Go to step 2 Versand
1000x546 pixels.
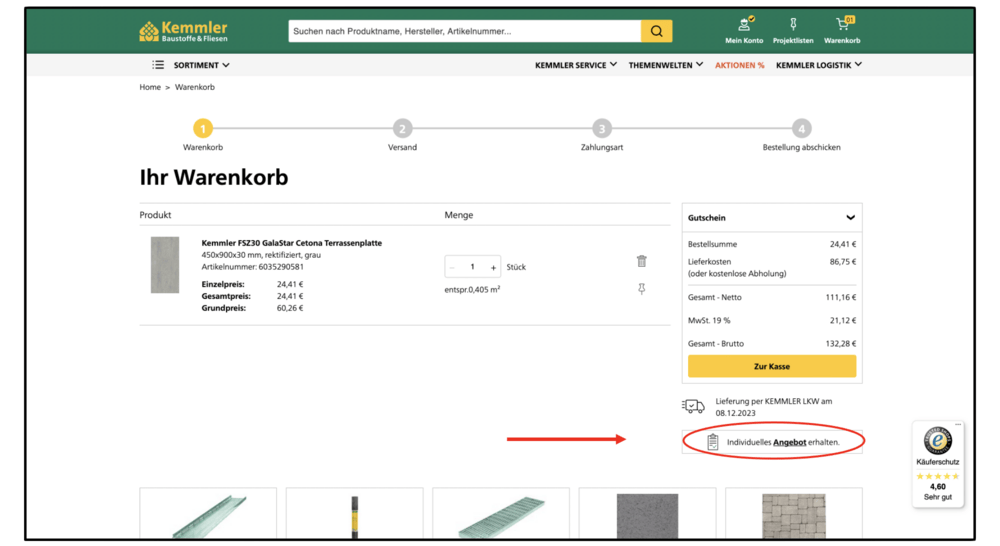tap(402, 129)
